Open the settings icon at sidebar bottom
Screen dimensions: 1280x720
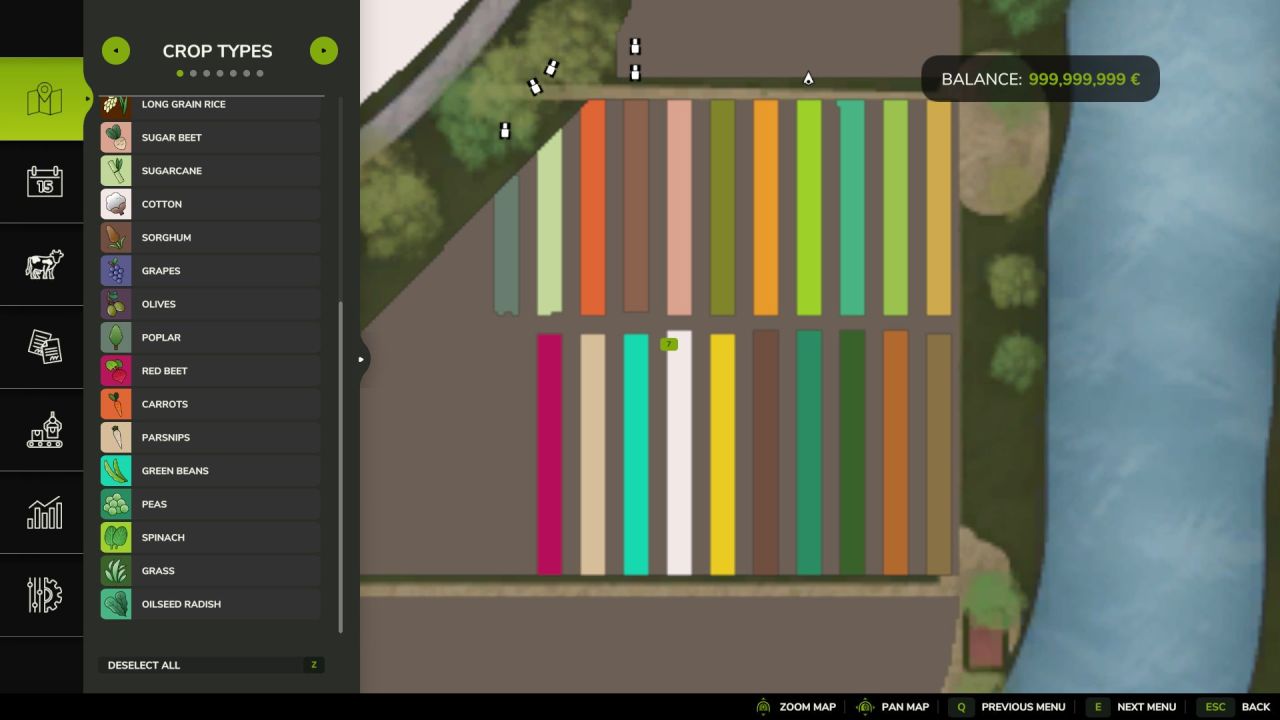tap(42, 596)
